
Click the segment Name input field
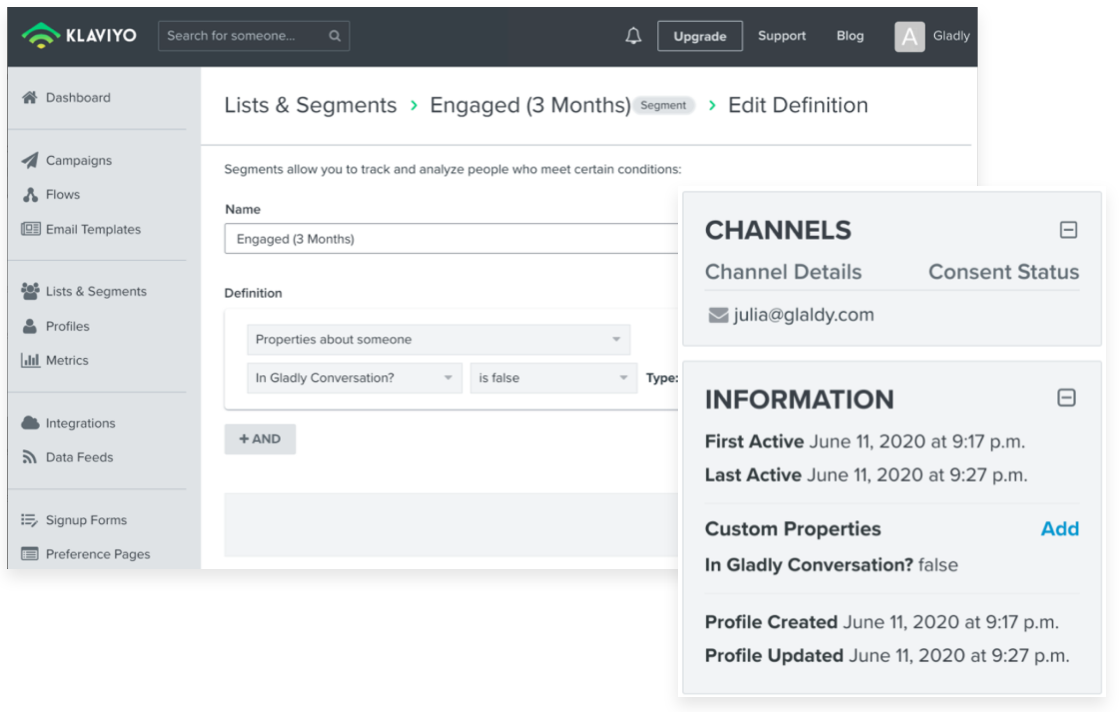coord(451,238)
